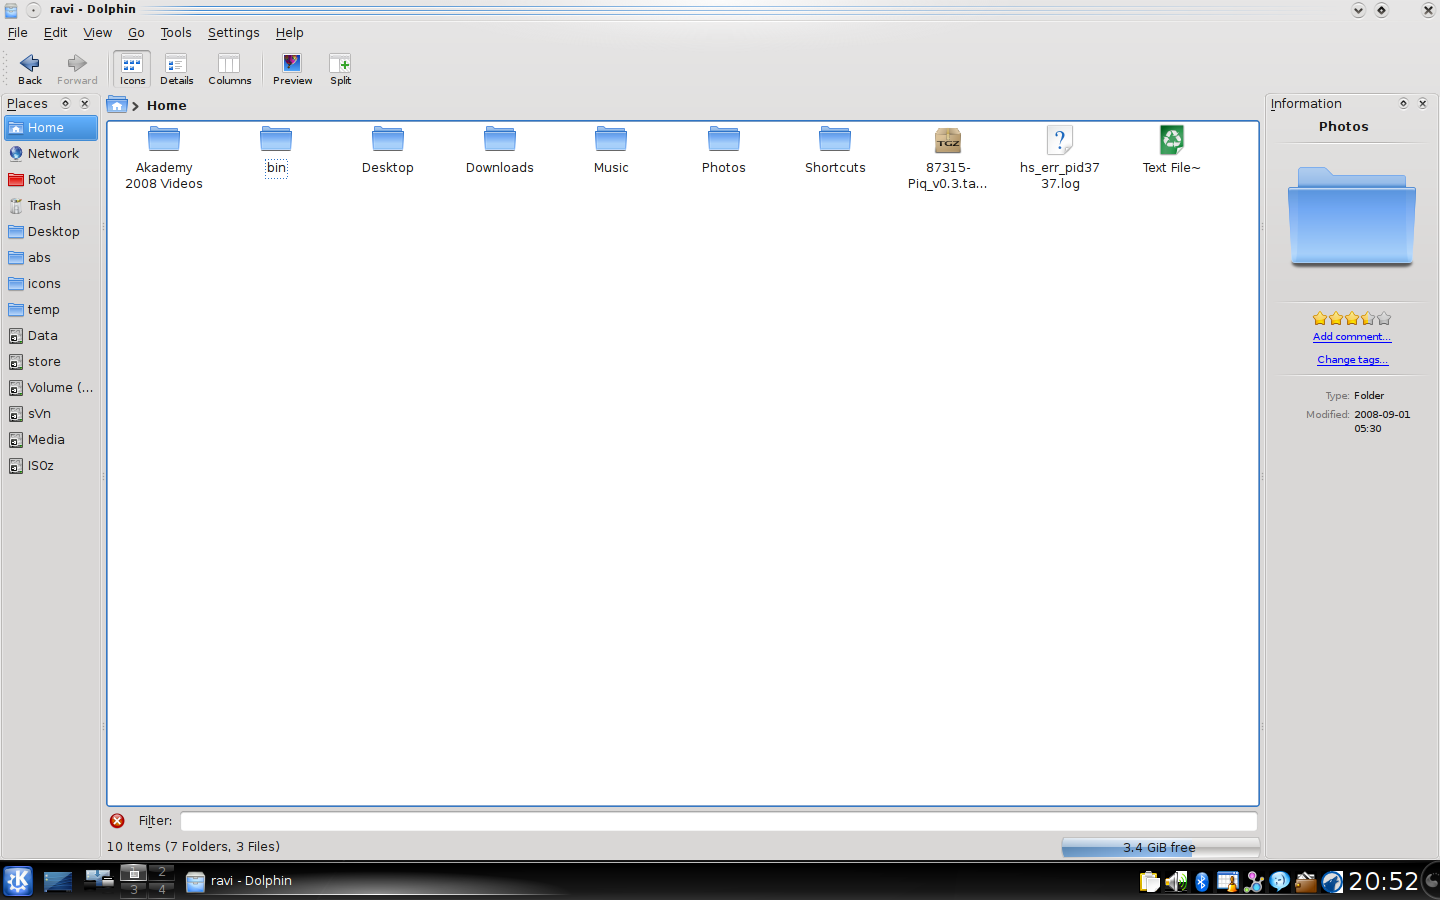Split the view with Split button
Image resolution: width=1440 pixels, height=900 pixels.
click(x=340, y=69)
